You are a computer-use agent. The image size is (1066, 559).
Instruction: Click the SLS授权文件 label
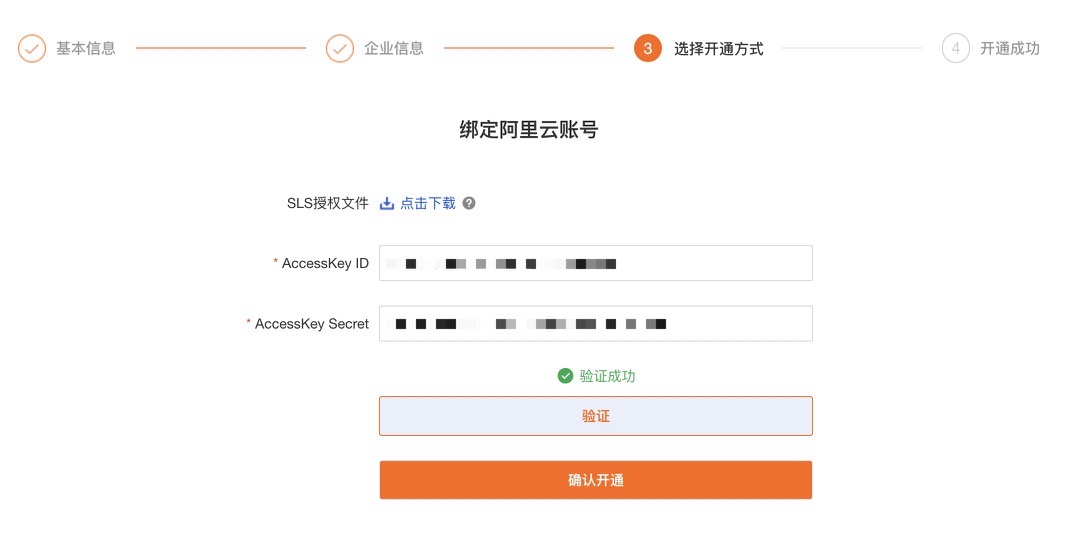(x=328, y=203)
